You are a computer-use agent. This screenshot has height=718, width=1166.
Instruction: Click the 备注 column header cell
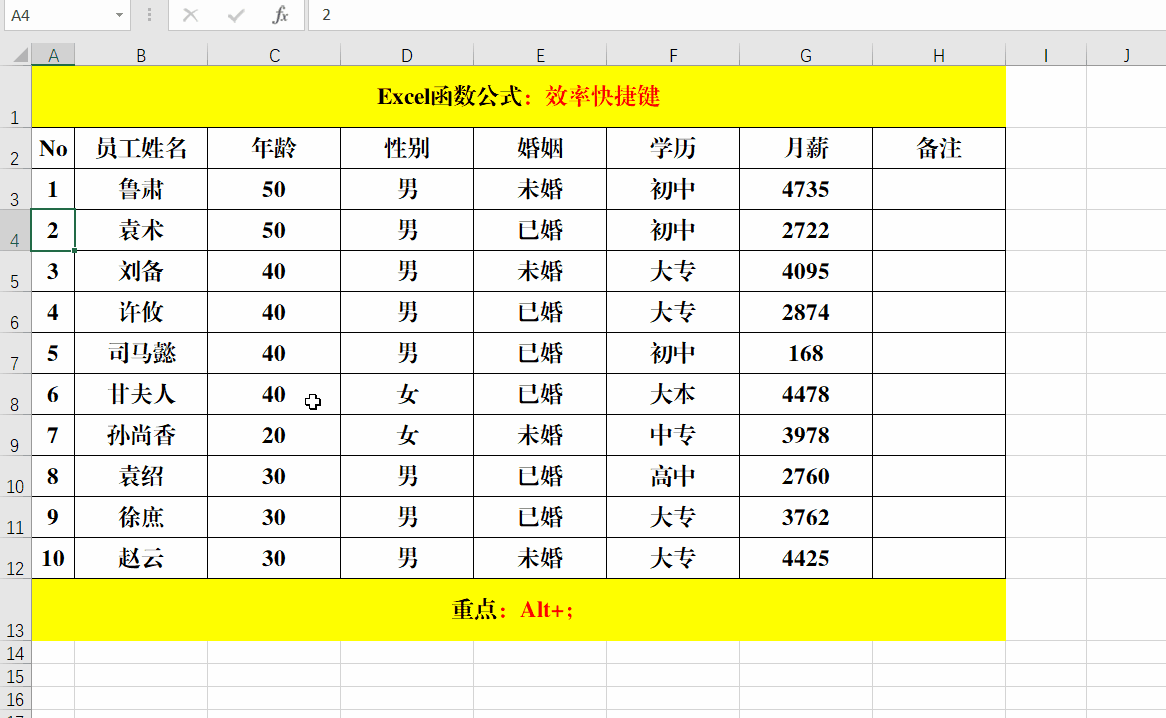pos(938,148)
